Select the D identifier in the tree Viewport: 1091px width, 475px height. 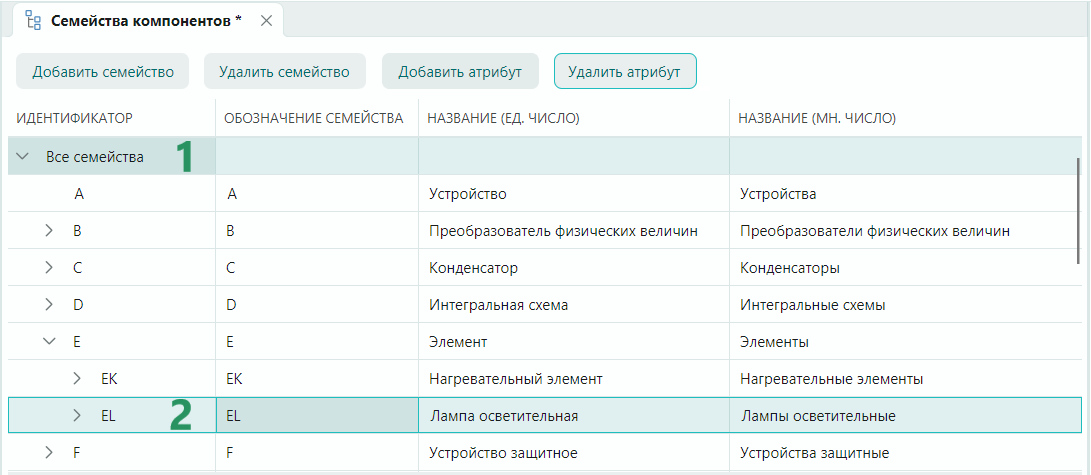coord(77,305)
